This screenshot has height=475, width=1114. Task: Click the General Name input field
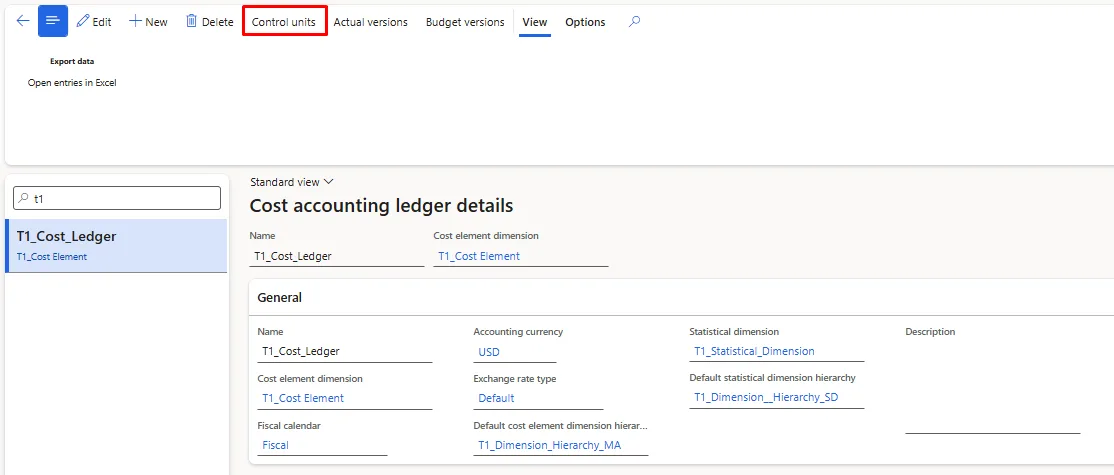coord(345,351)
